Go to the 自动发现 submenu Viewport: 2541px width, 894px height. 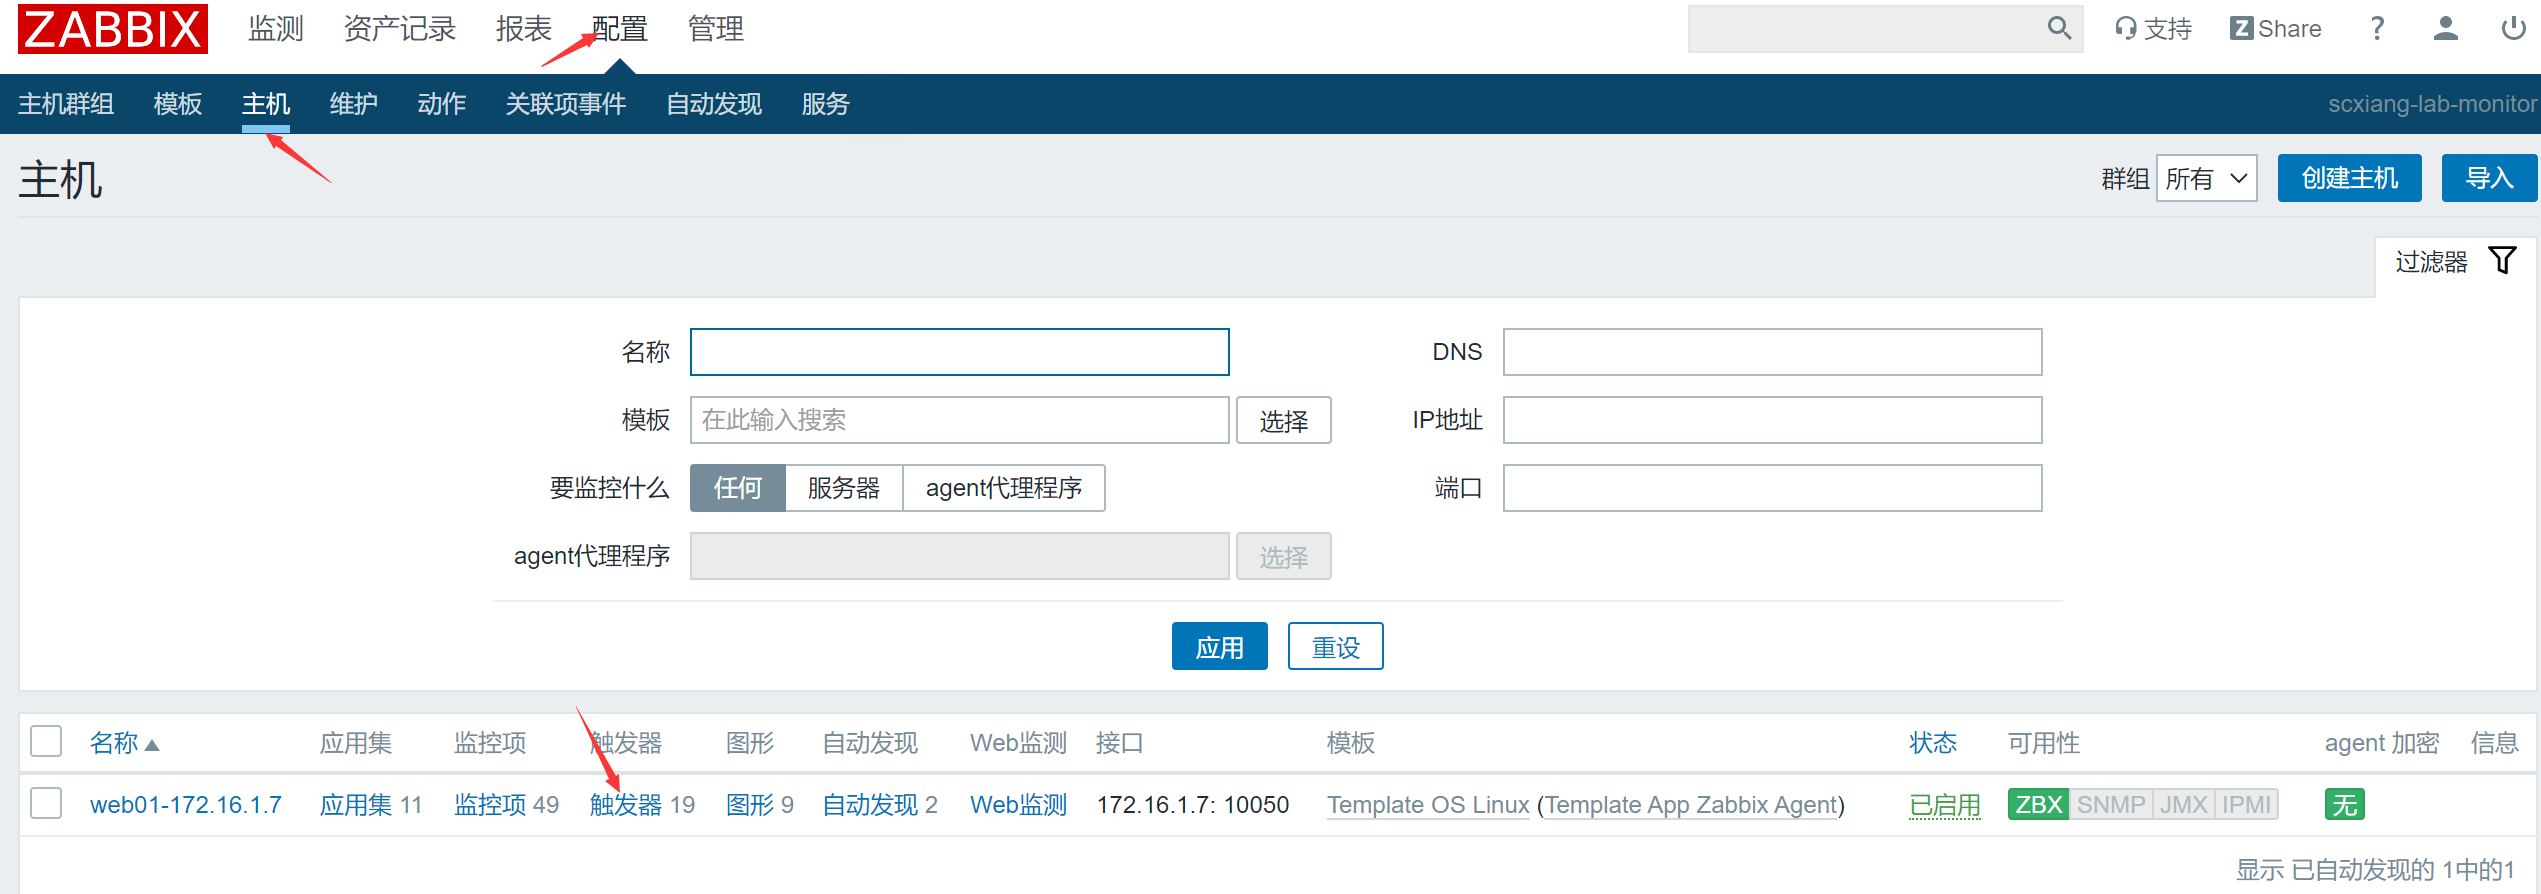[714, 104]
